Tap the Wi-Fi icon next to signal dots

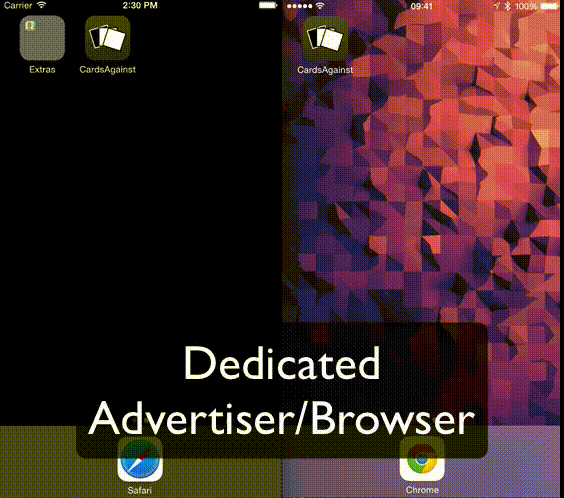click(x=319, y=6)
